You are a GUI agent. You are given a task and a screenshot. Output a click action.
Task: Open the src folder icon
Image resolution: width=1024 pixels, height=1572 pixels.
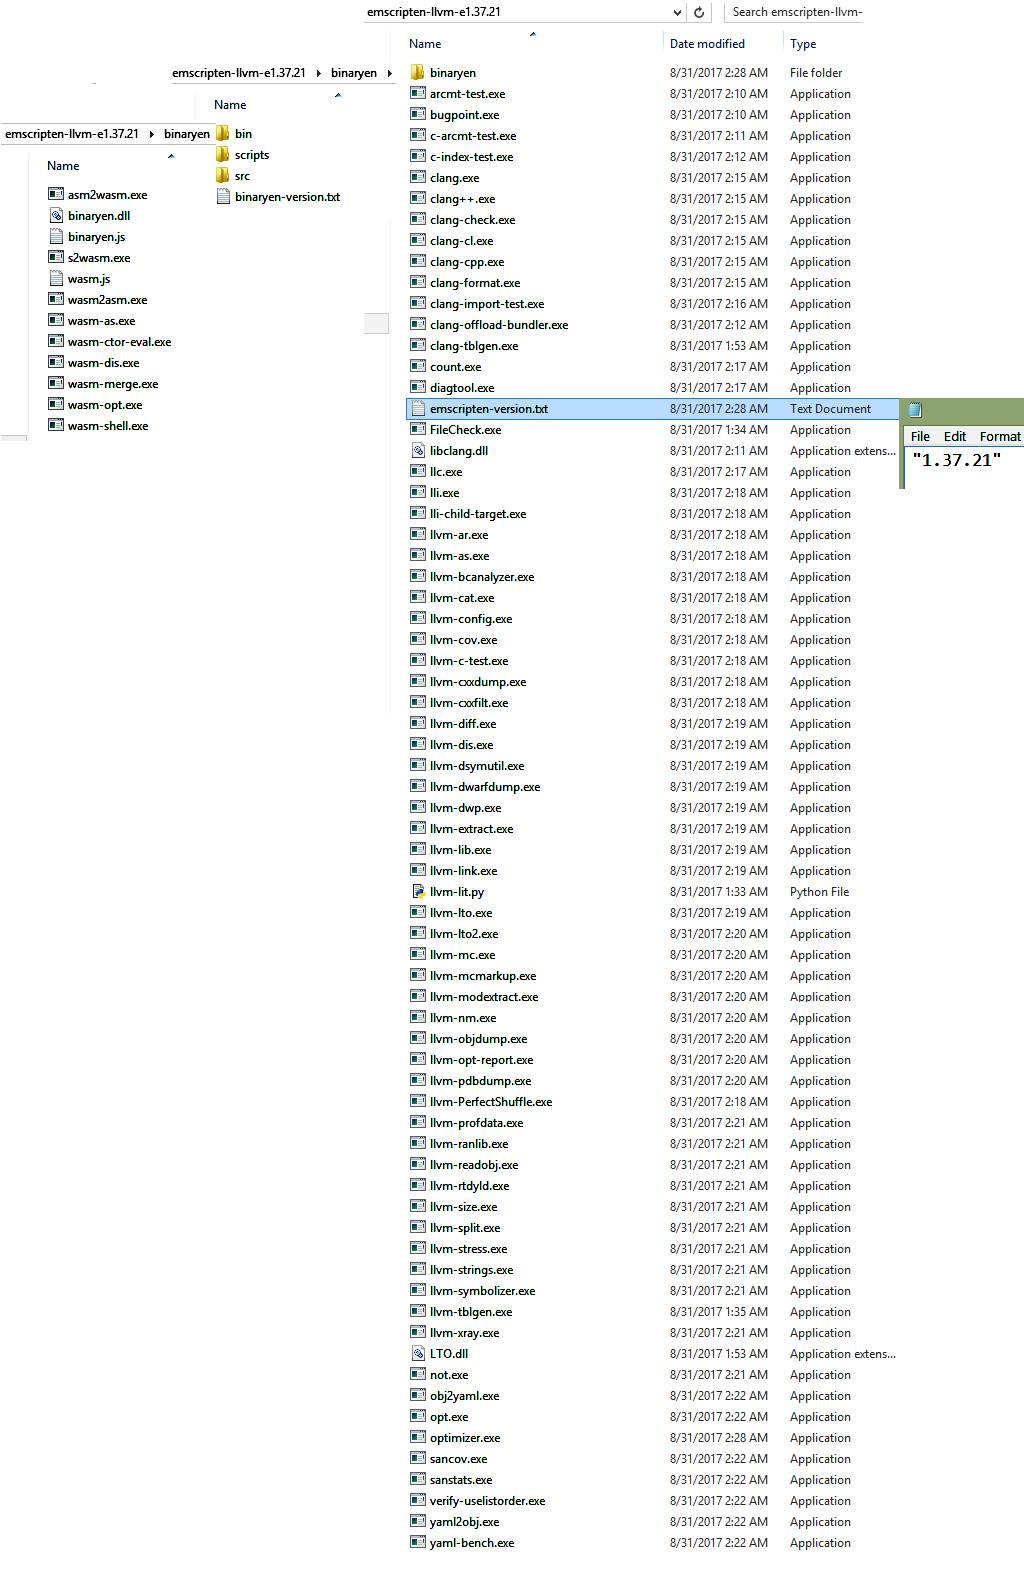[x=223, y=175]
